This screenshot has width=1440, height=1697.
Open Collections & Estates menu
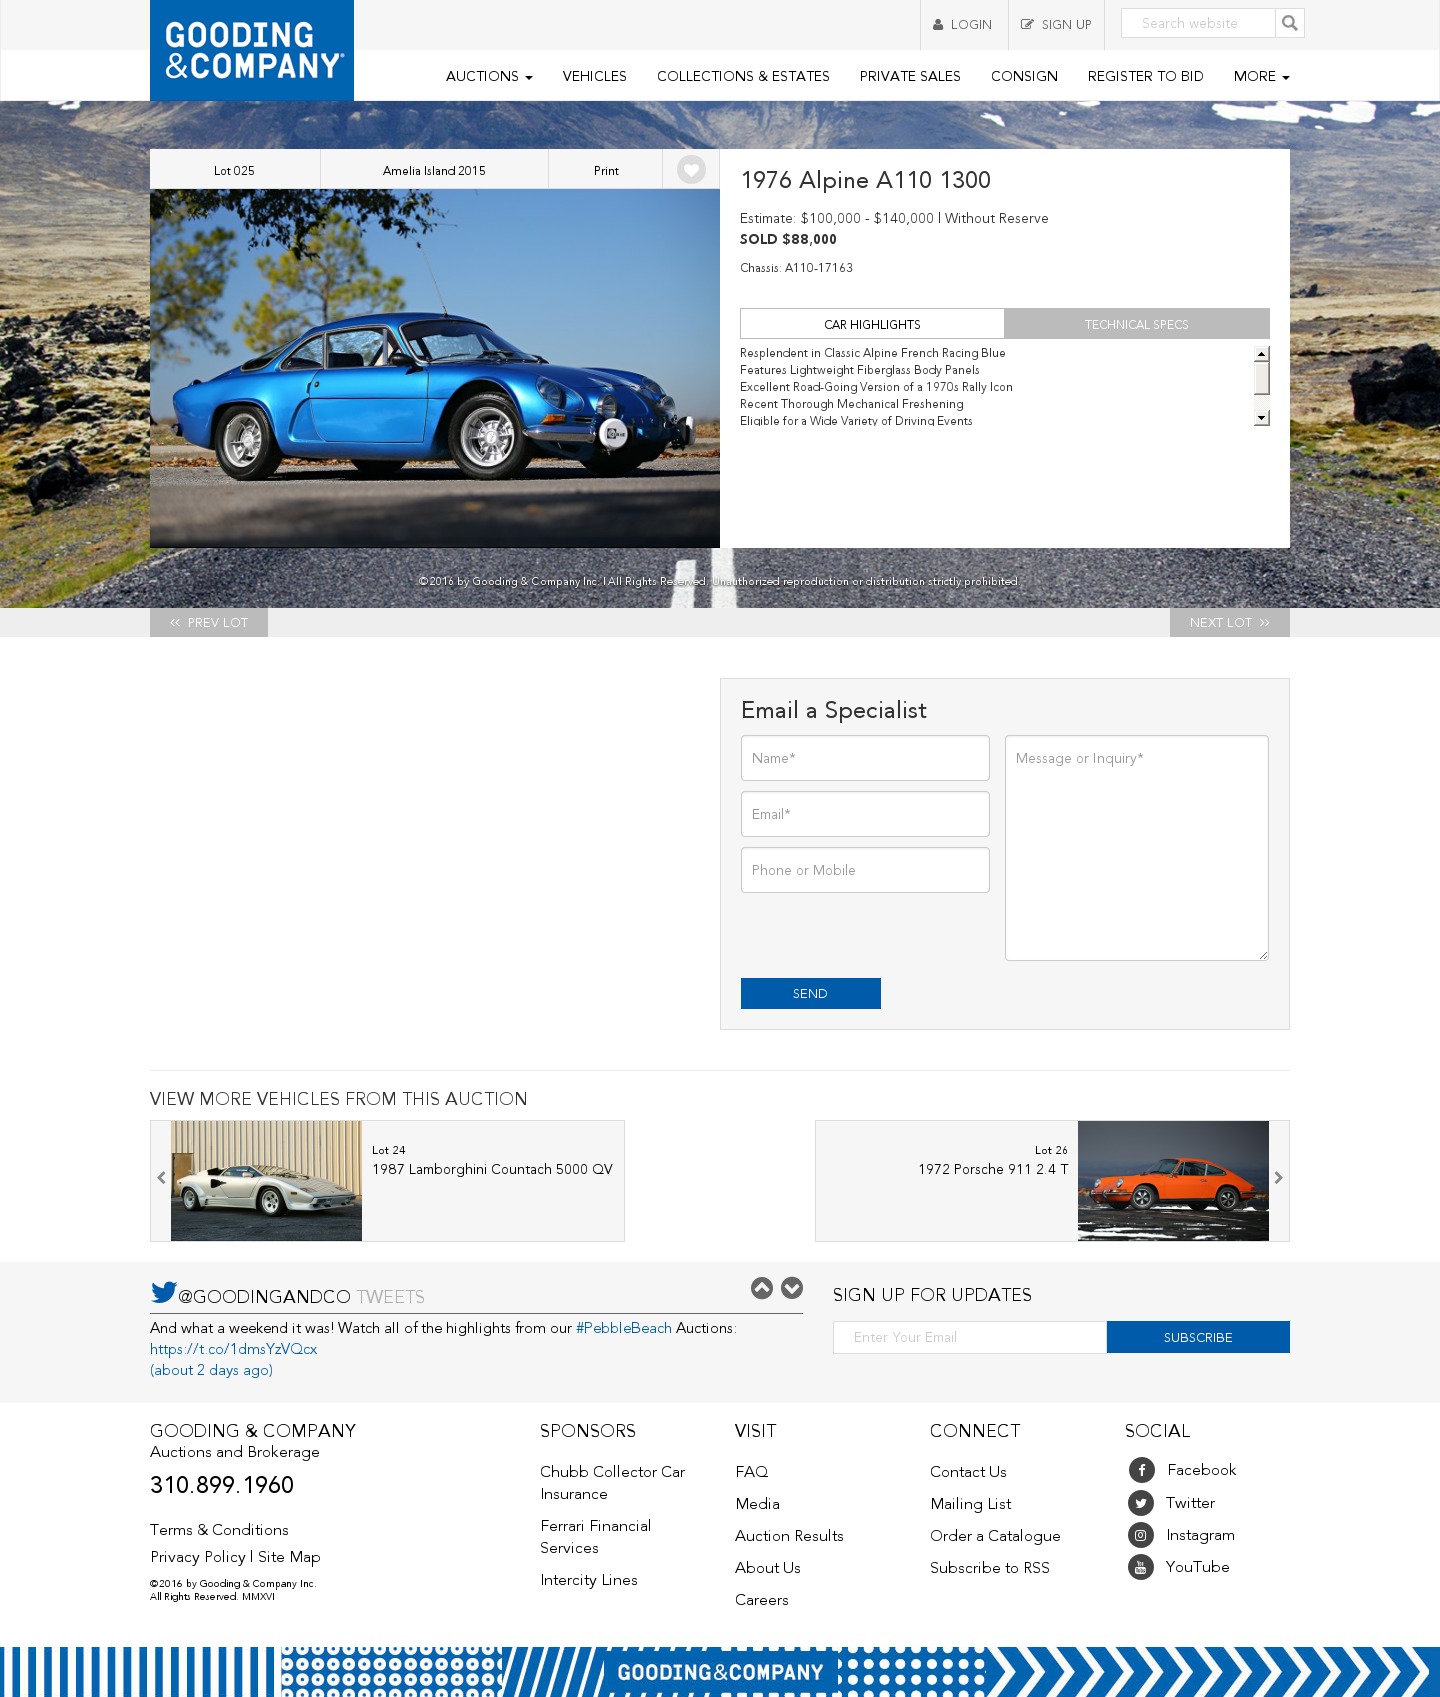[743, 76]
